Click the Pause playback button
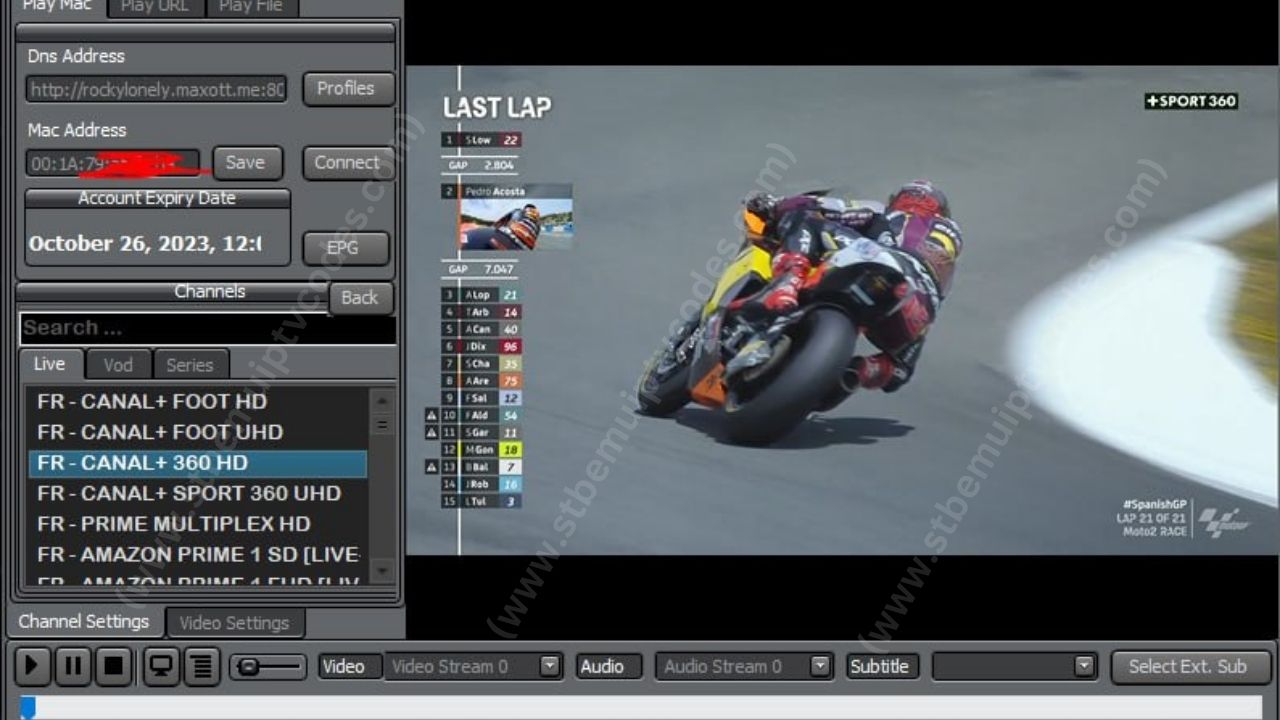 tap(73, 666)
